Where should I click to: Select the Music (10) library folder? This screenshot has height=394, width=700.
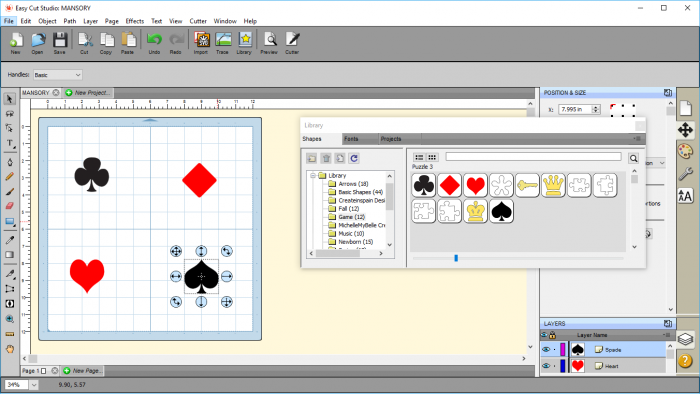click(x=351, y=233)
